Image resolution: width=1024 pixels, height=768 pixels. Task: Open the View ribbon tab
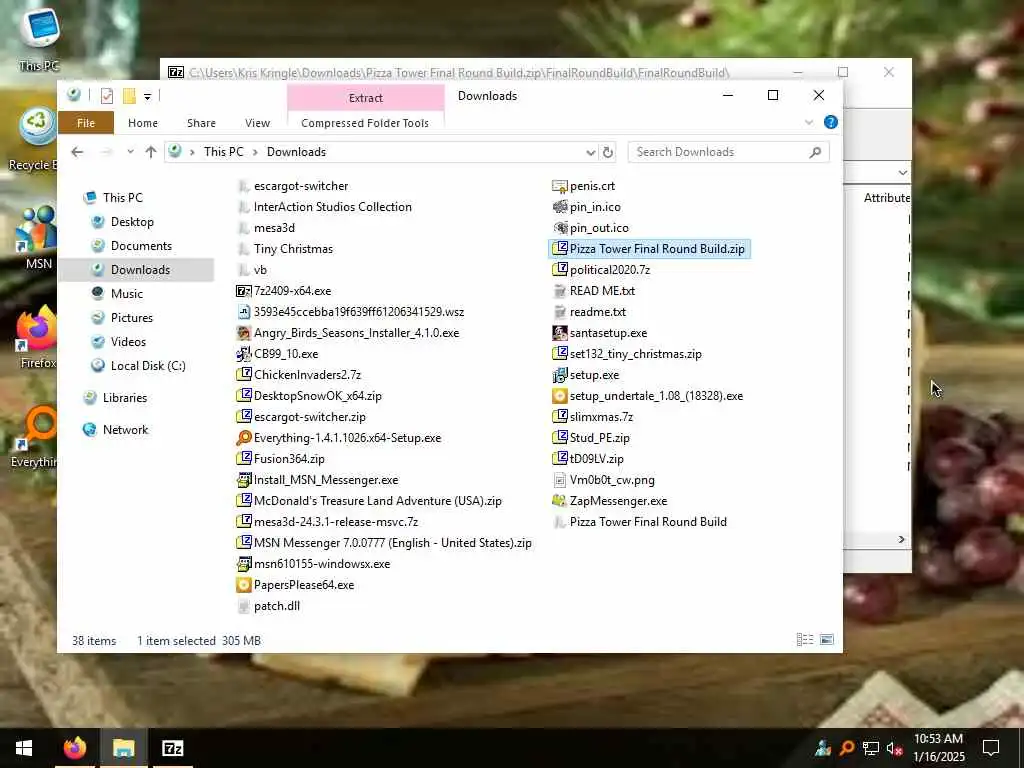[257, 123]
